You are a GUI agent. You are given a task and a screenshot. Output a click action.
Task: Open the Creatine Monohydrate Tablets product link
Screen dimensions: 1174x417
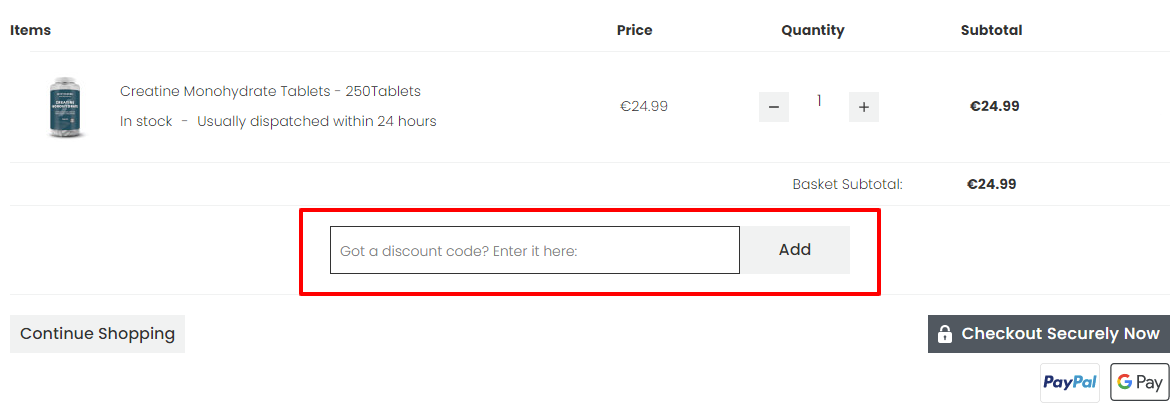pos(270,91)
